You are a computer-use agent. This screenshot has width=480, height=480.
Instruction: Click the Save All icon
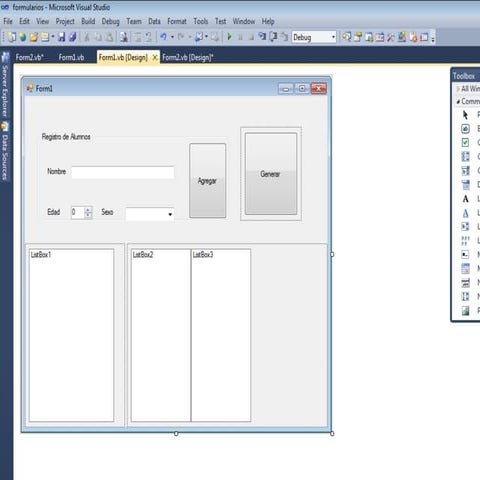point(73,37)
